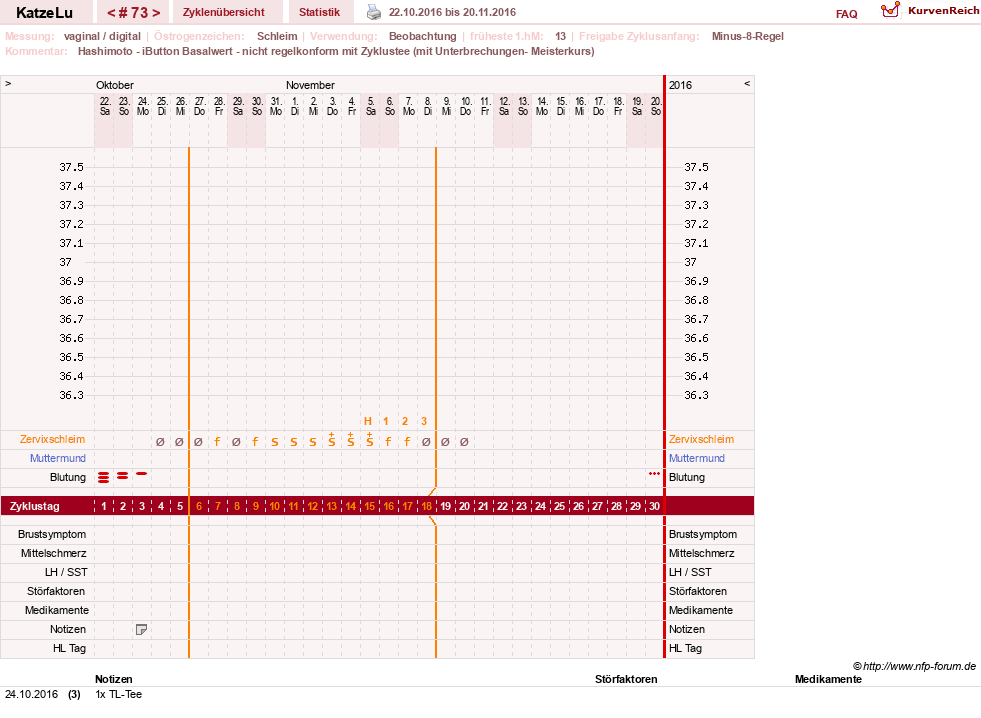This screenshot has width=981, height=718.
Task: Click the November month label
Action: pyautogui.click(x=310, y=85)
